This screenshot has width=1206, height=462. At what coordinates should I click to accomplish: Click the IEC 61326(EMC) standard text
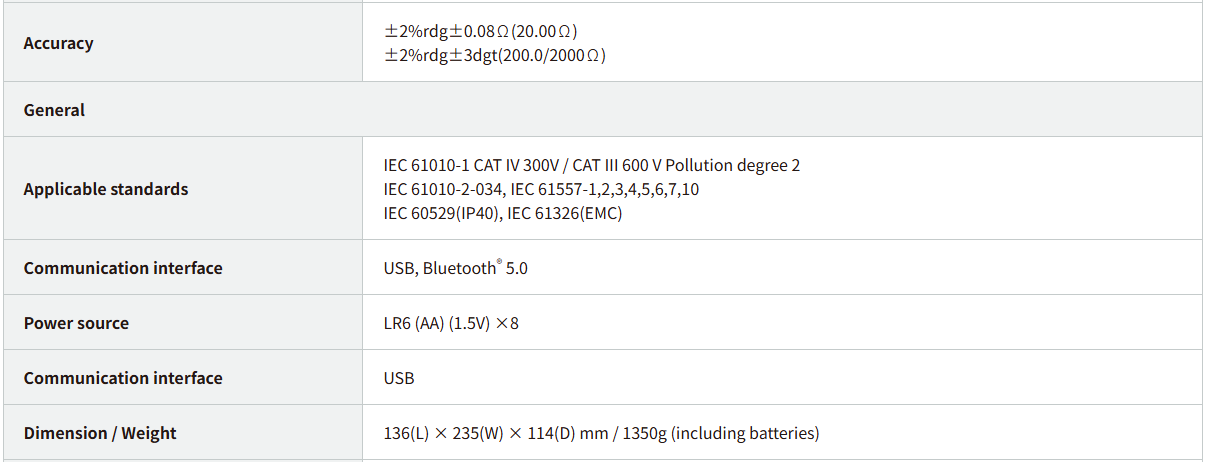pyautogui.click(x=565, y=213)
